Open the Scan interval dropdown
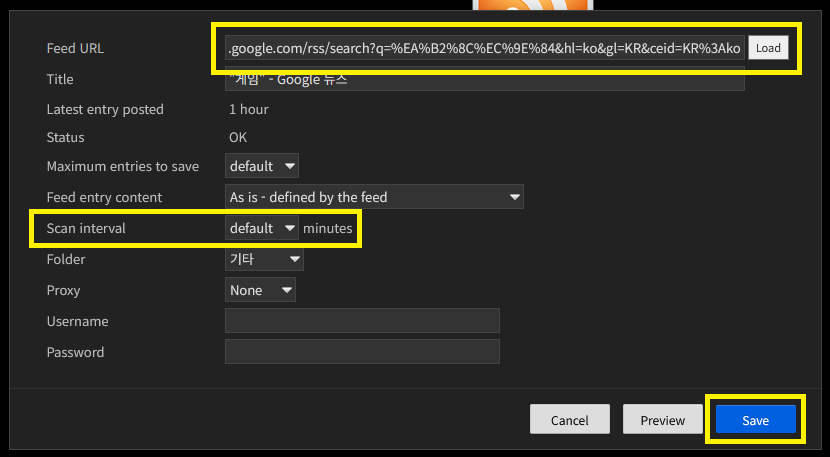830x457 pixels. click(262, 228)
